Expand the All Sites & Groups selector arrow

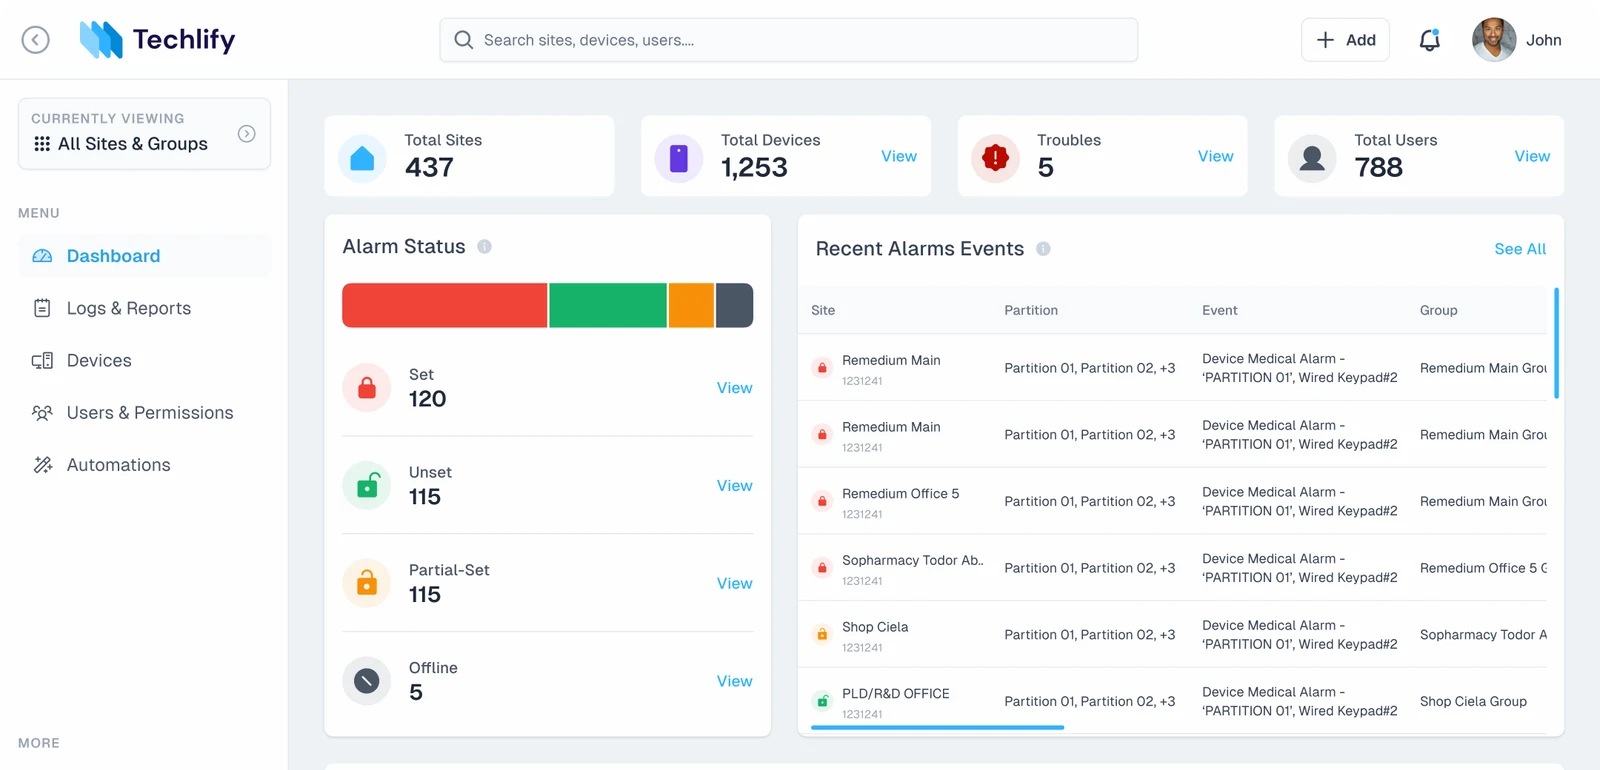pyautogui.click(x=246, y=134)
